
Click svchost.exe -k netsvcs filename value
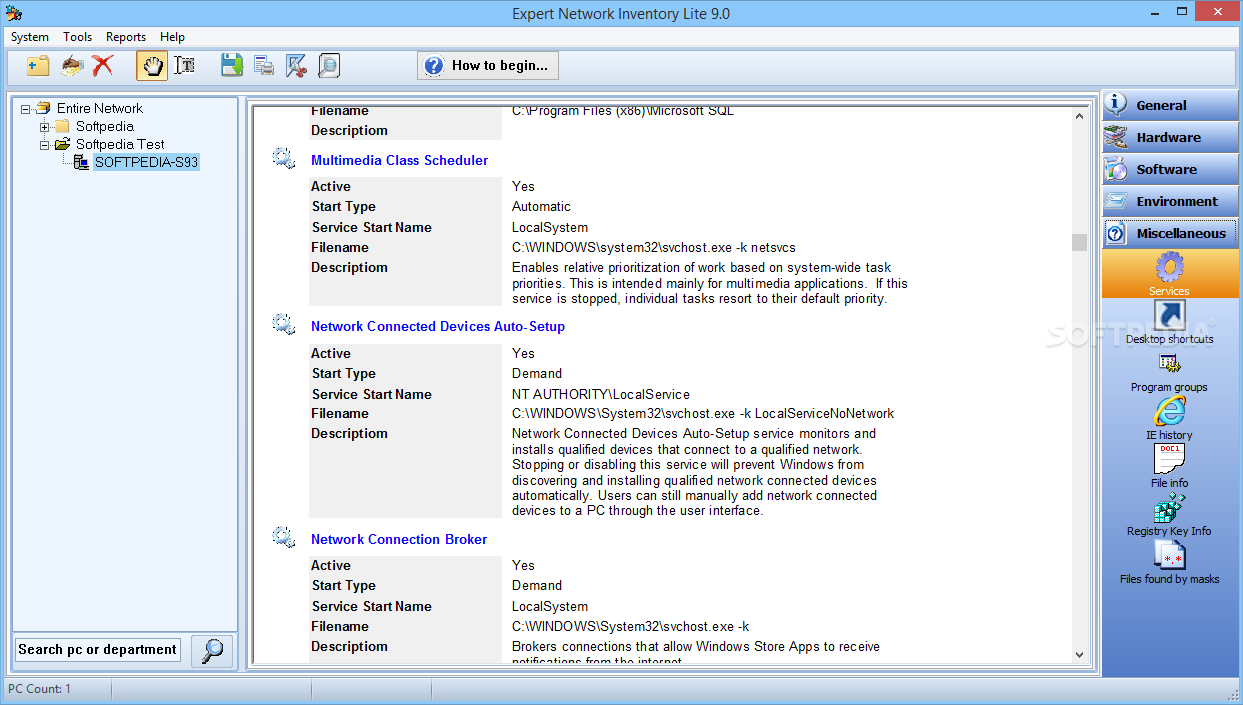pyautogui.click(x=654, y=247)
